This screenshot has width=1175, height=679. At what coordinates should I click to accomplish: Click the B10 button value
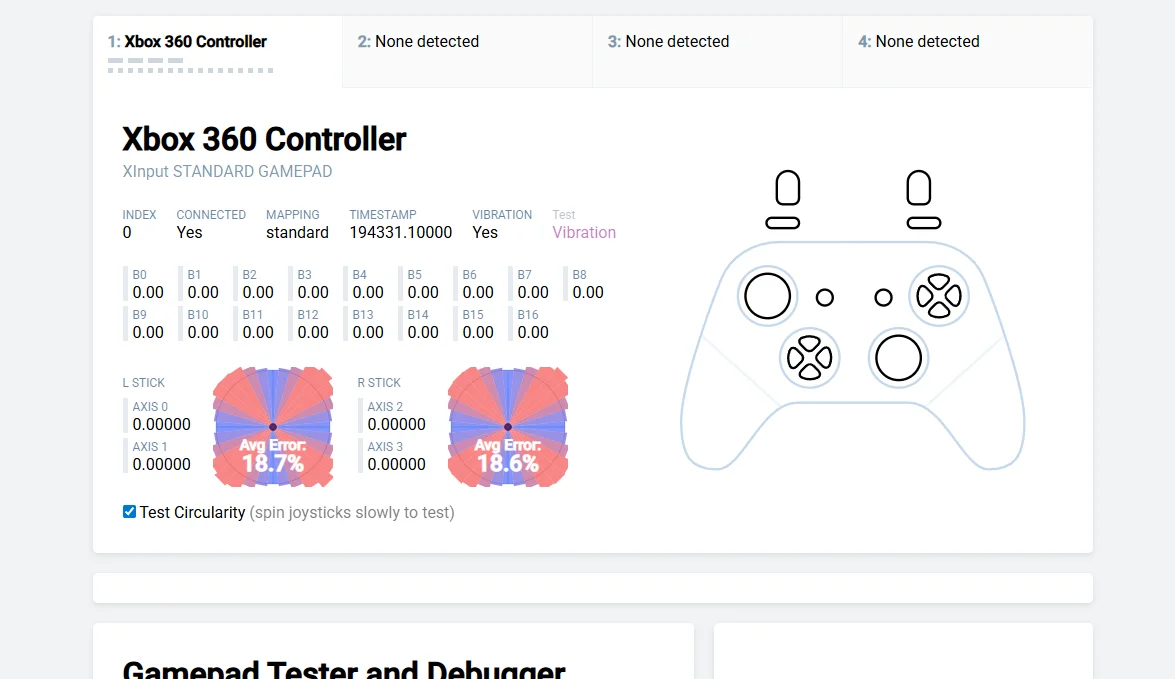(x=203, y=332)
